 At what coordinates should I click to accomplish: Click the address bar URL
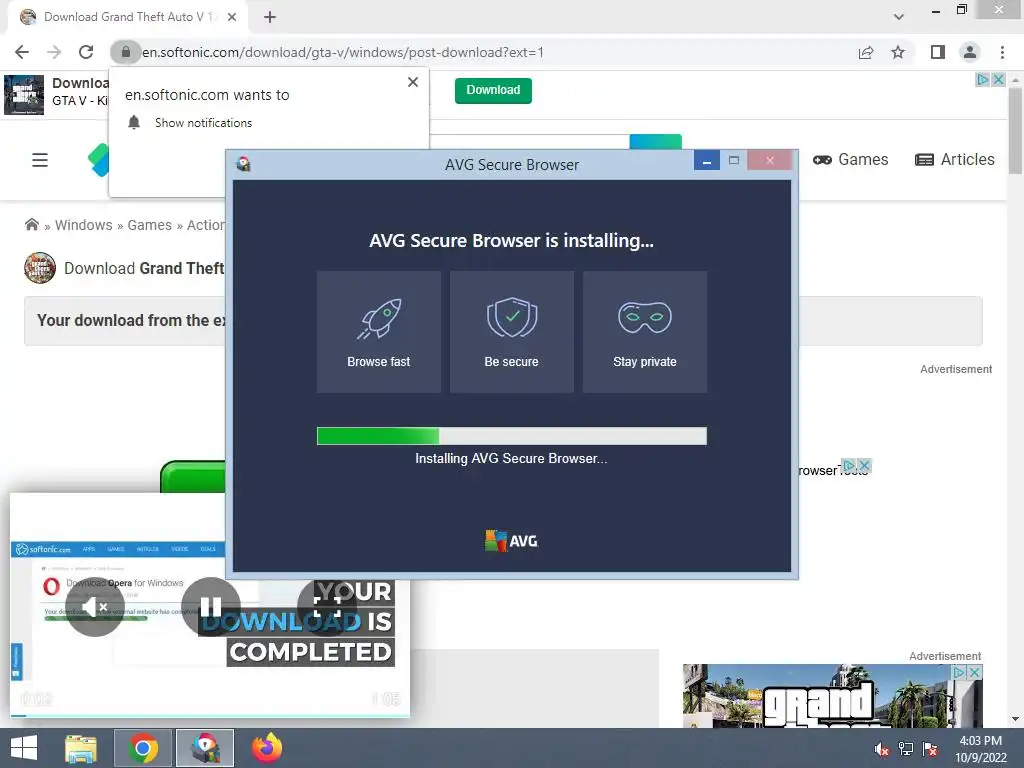click(x=343, y=52)
